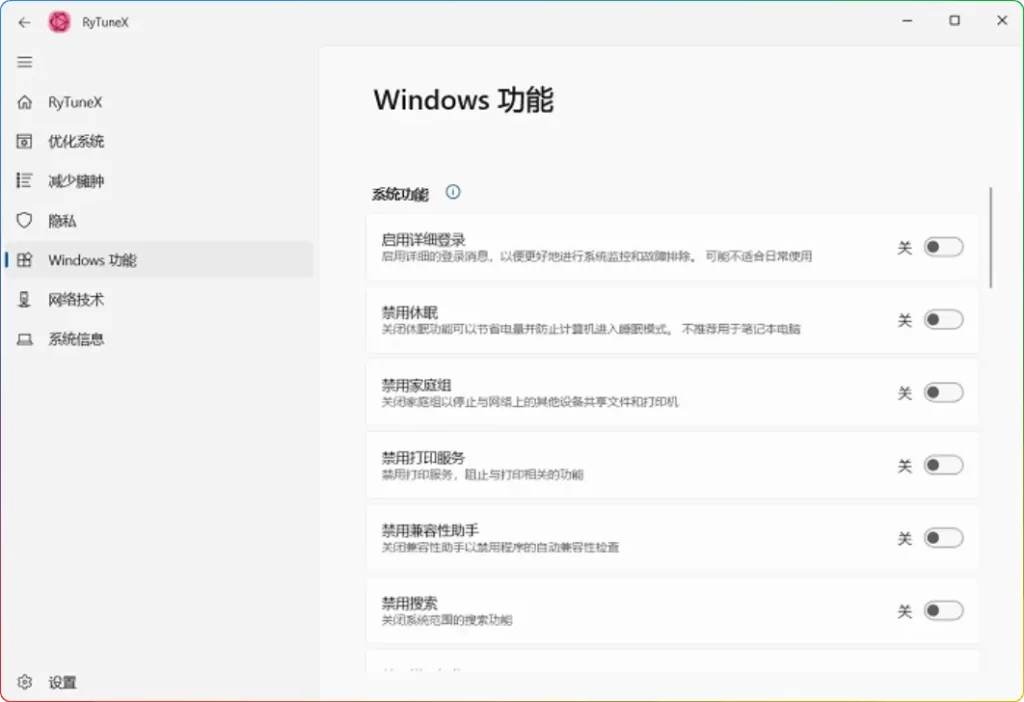The image size is (1024, 702).
Task: Go back using the back arrow
Action: point(24,22)
